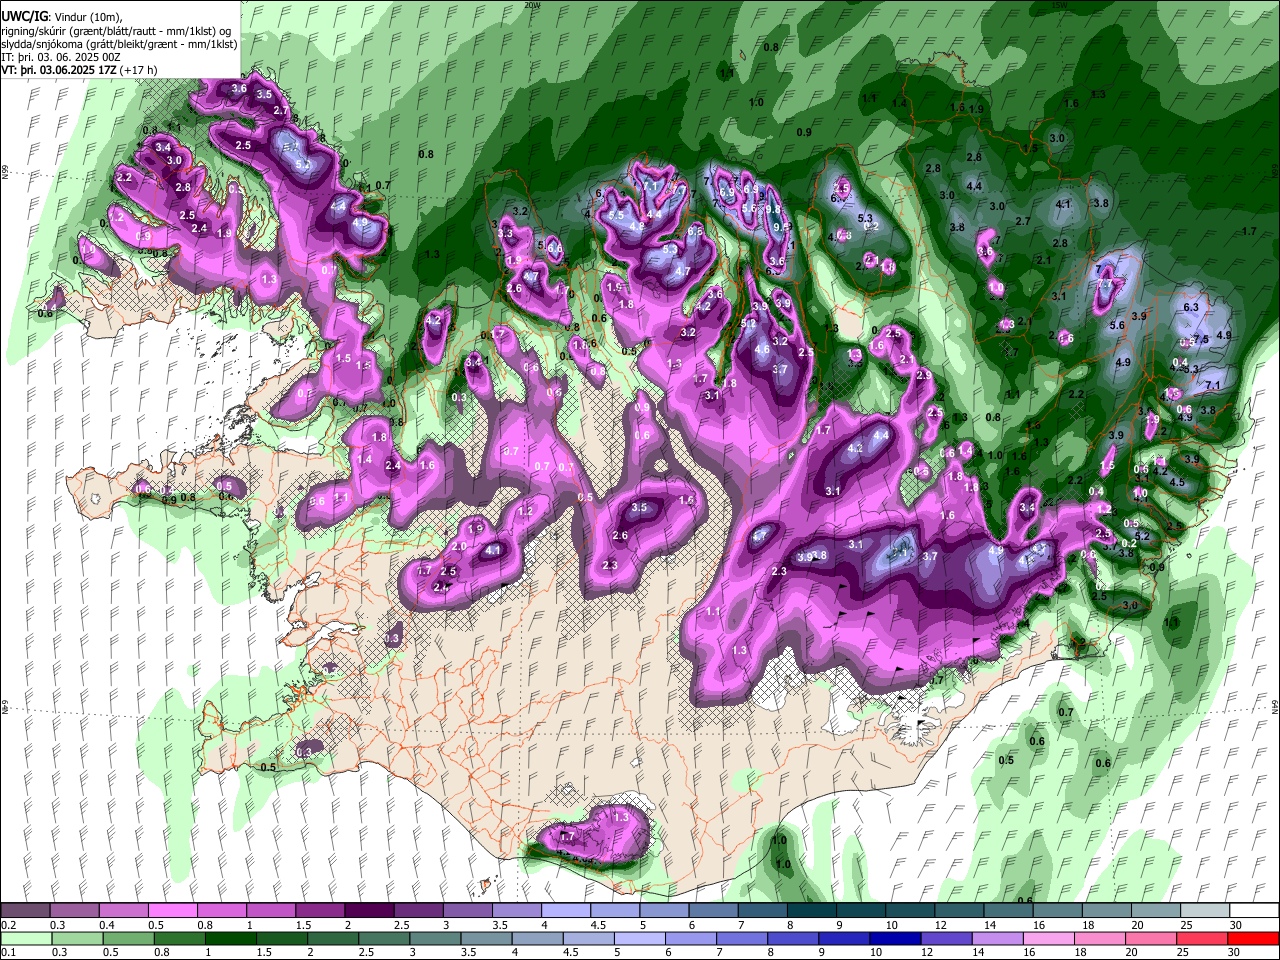Viewport: 1280px width, 960px height.
Task: Click darkest purple snow swatch for 2–2.5
Action: tap(369, 911)
